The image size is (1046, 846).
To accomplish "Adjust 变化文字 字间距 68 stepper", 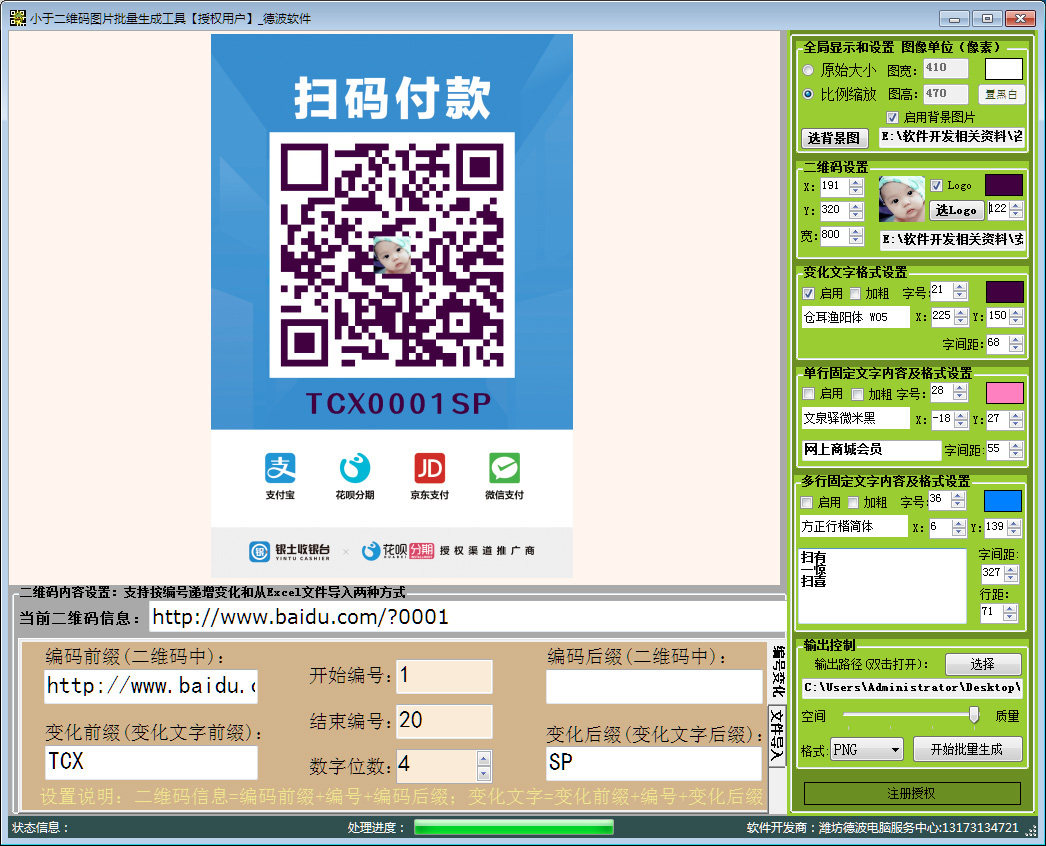I will click(x=1016, y=344).
